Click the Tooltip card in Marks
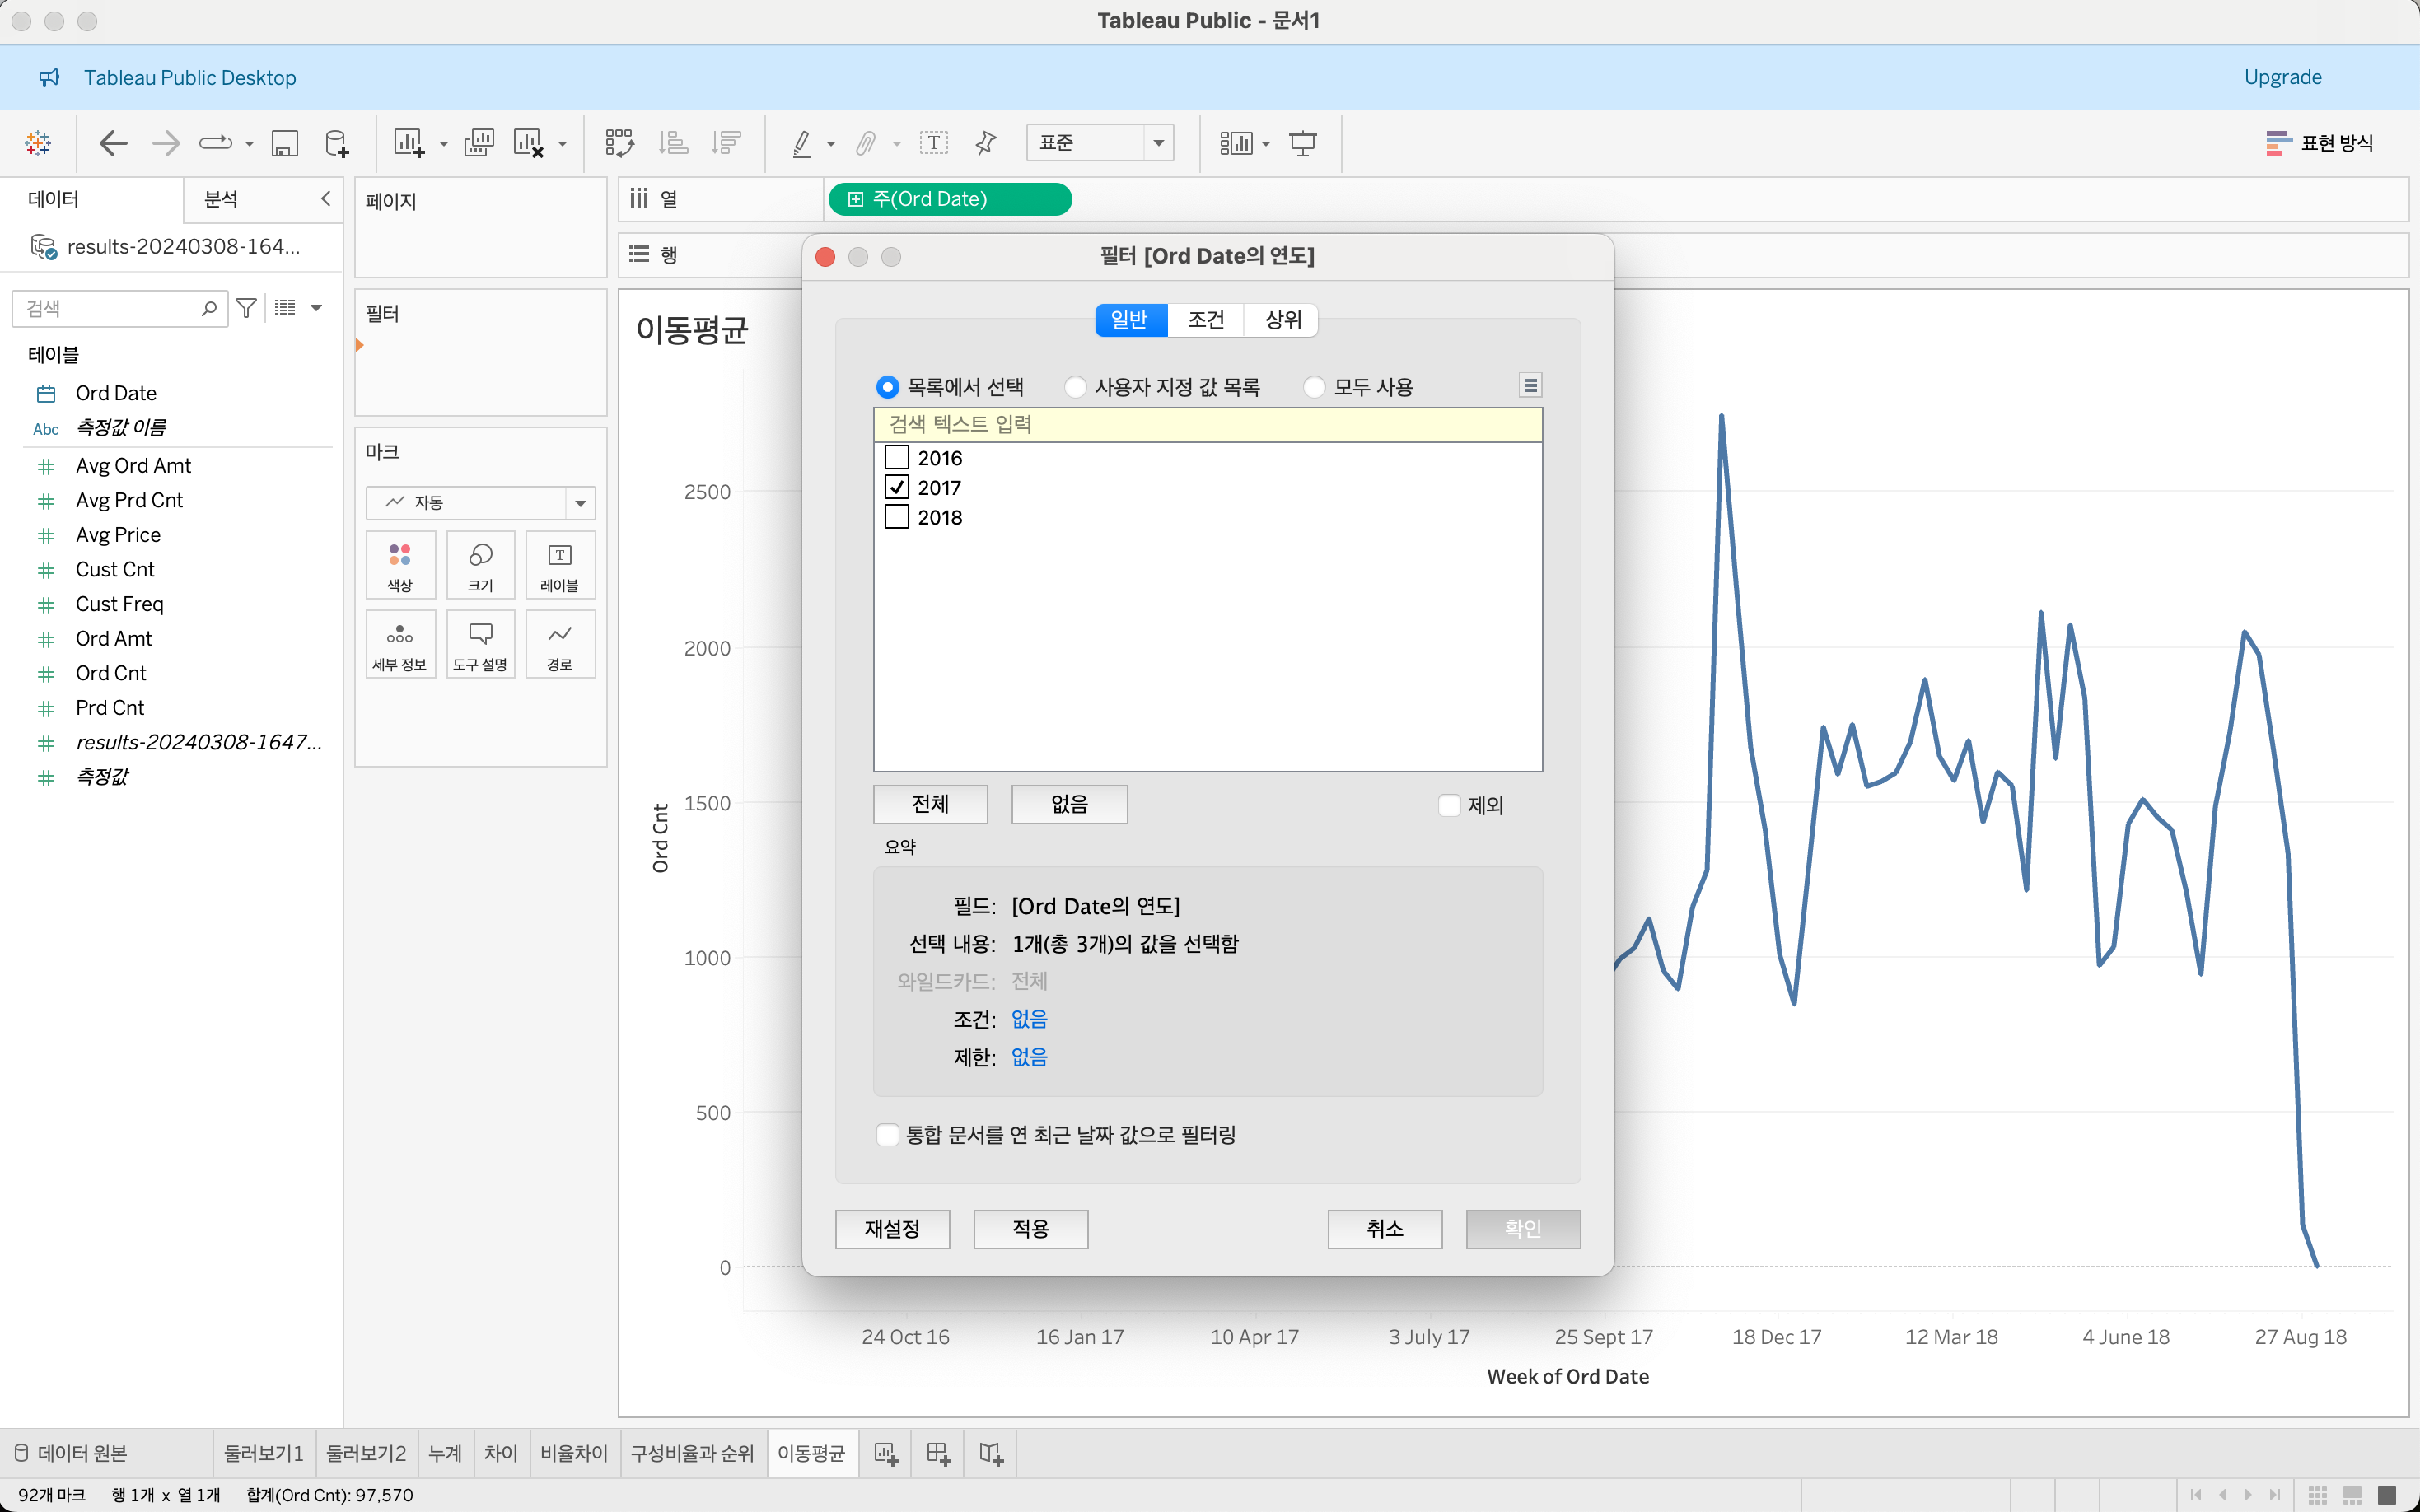 (480, 645)
